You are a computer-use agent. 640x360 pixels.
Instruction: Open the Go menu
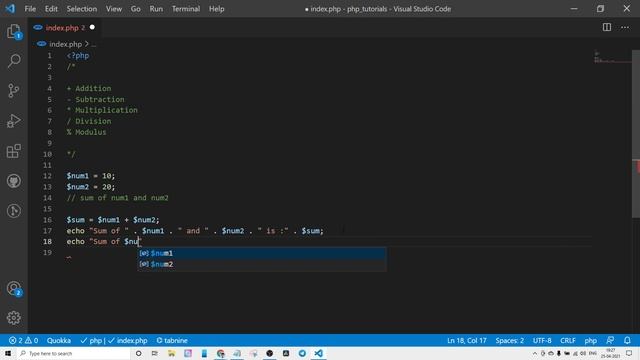coord(136,9)
